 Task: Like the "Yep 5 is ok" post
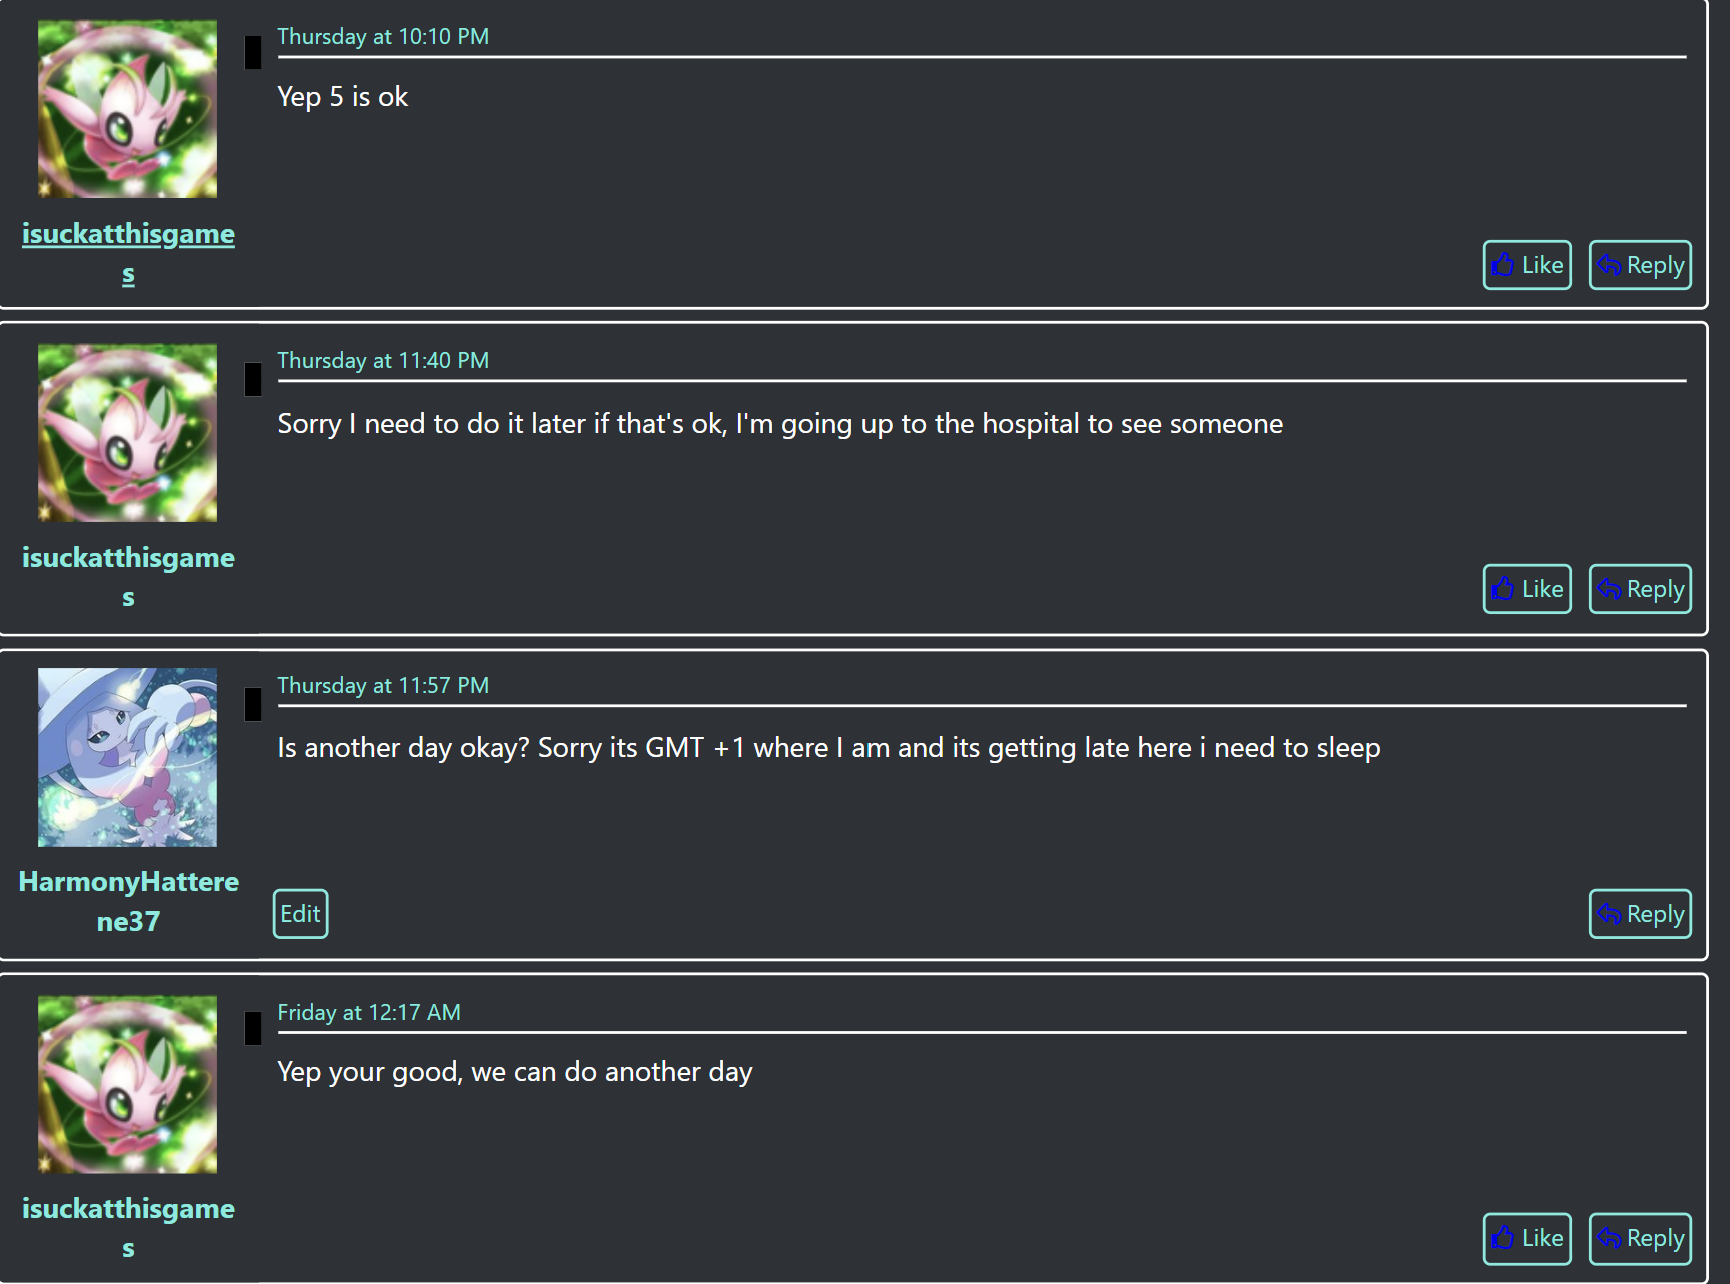point(1526,265)
